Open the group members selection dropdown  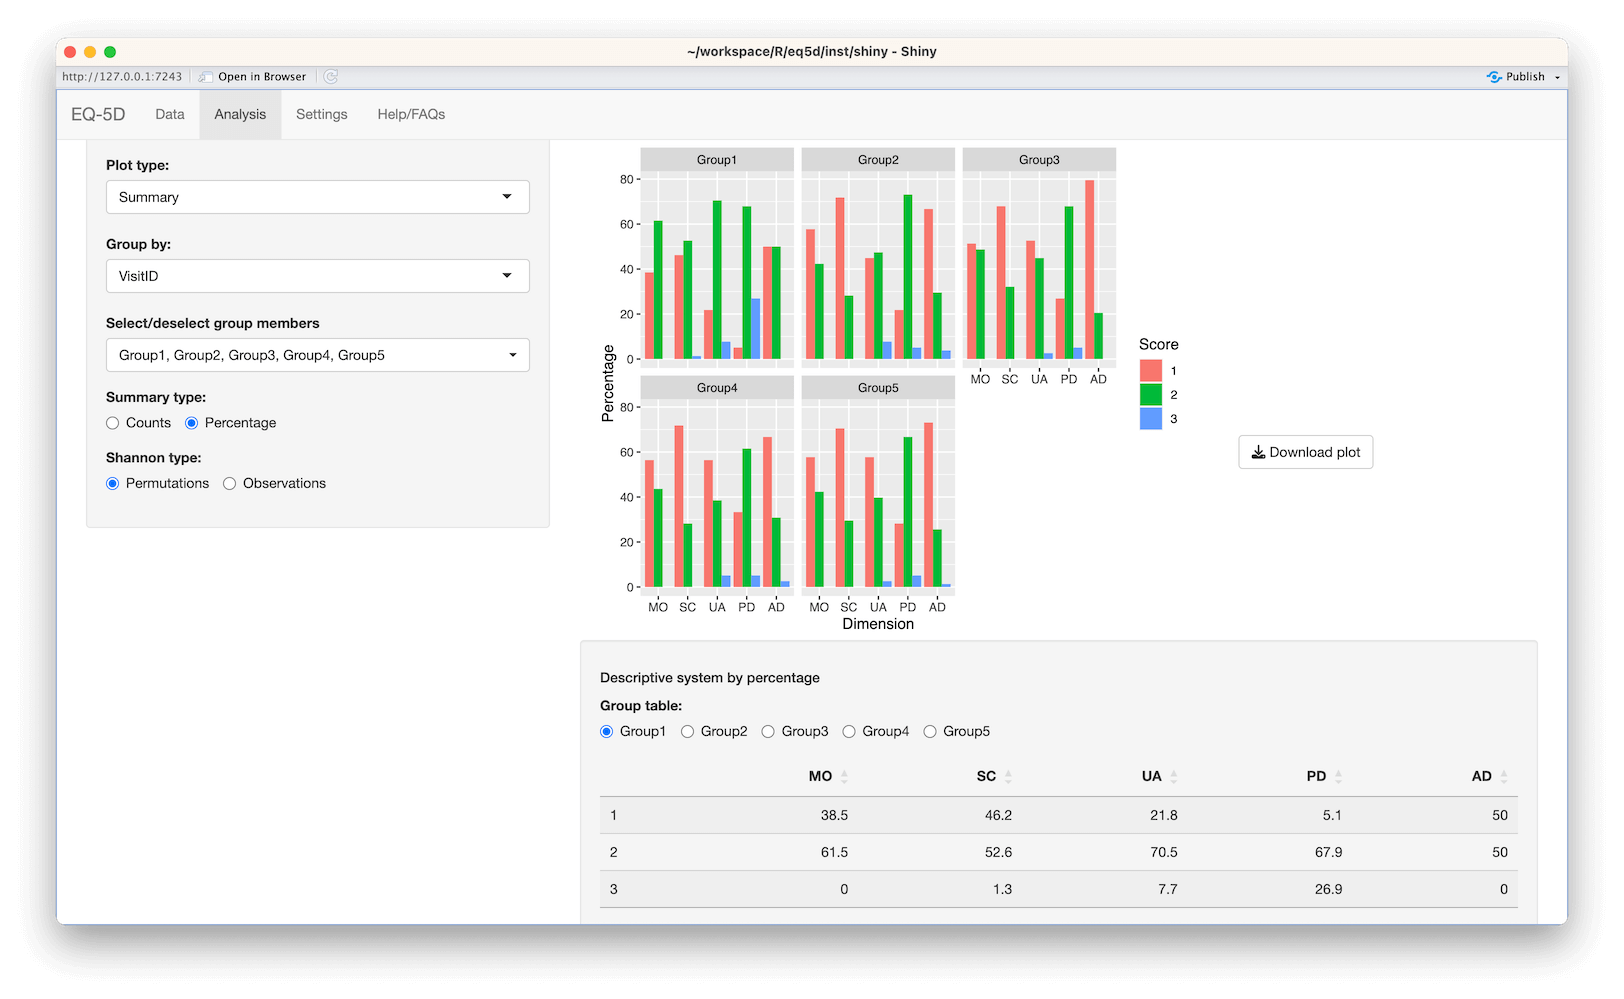tap(317, 355)
